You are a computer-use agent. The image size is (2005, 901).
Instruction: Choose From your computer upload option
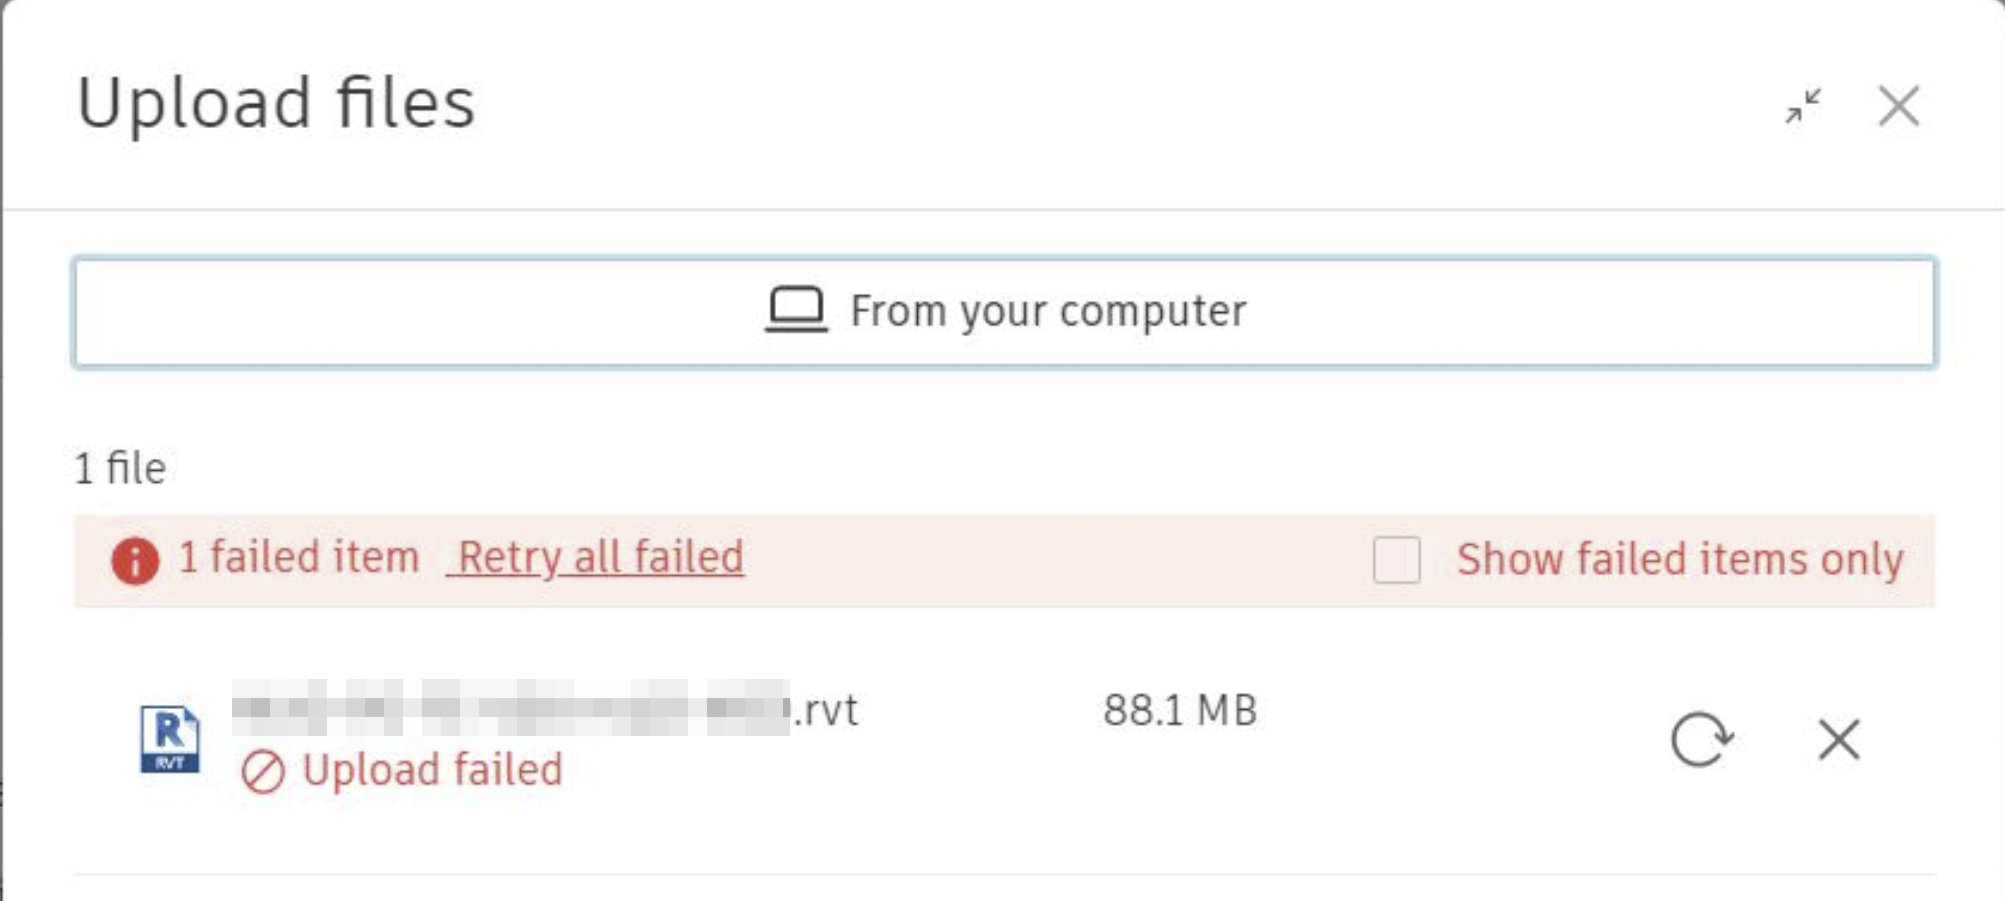click(1004, 312)
